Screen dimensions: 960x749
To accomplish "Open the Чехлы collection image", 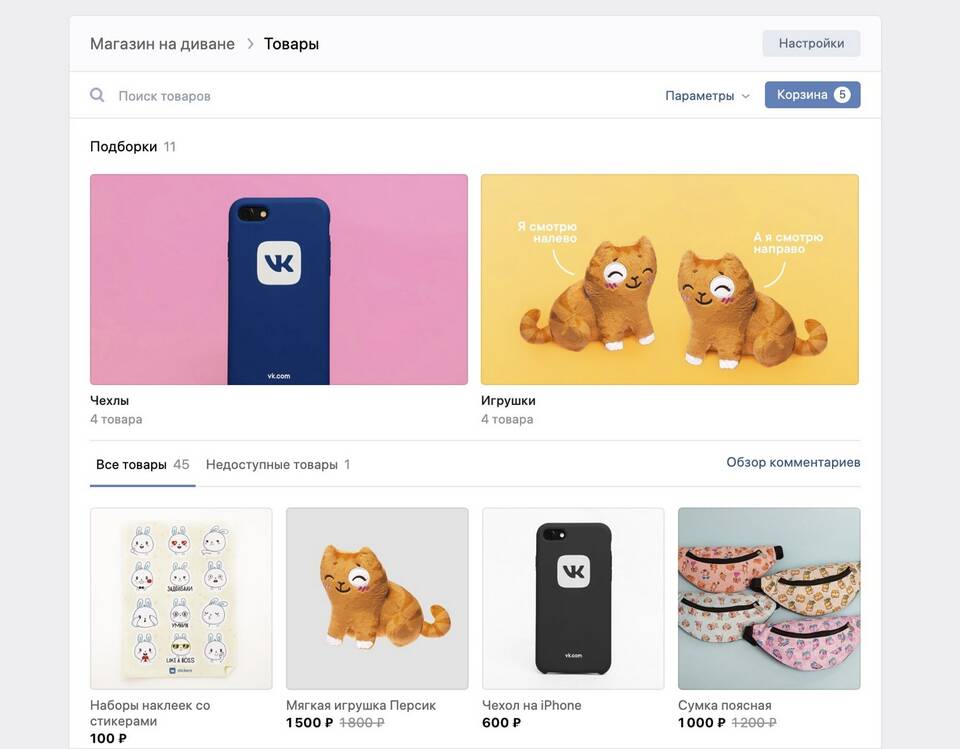I will click(x=279, y=279).
